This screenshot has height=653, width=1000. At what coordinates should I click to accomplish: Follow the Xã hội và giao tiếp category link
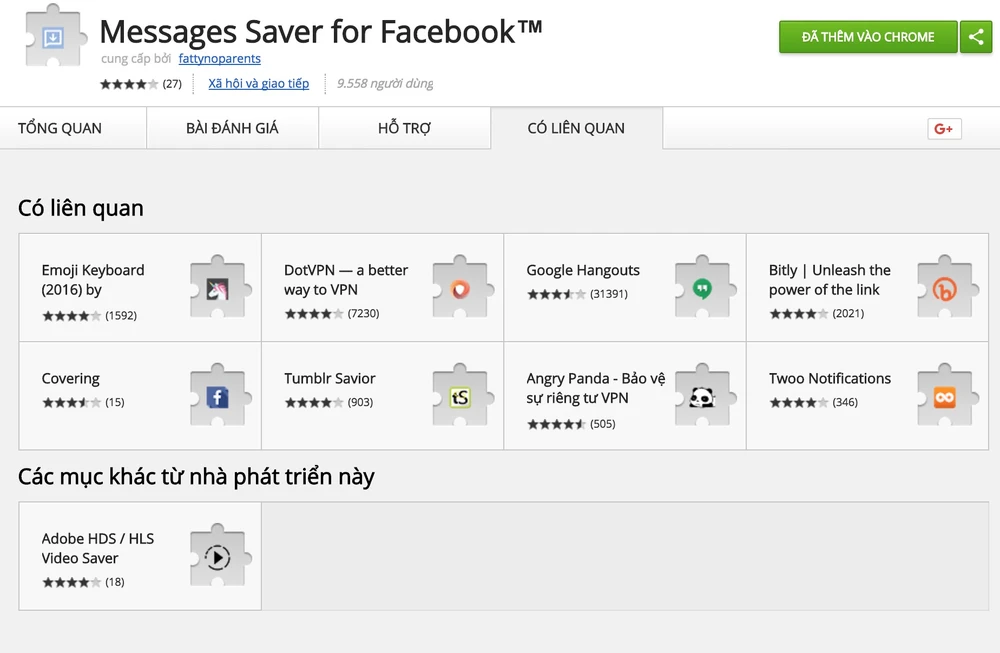259,84
